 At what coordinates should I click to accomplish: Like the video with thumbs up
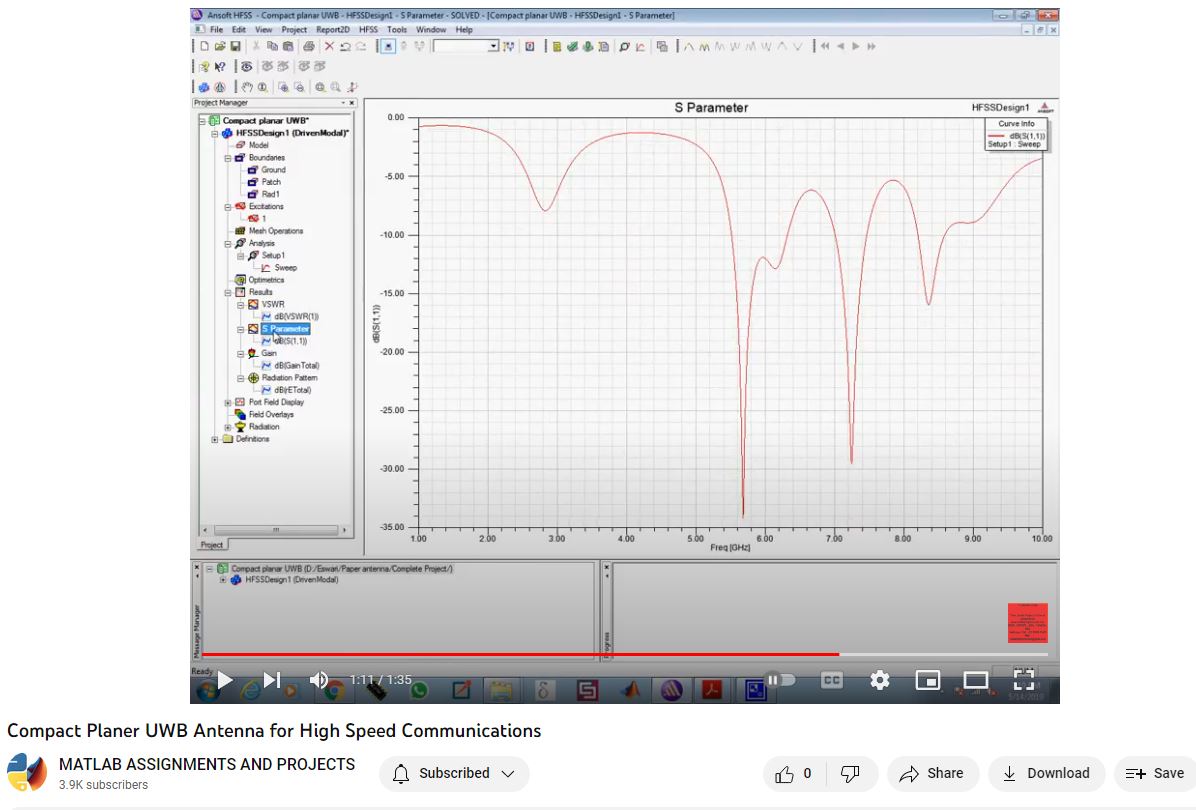pyautogui.click(x=793, y=773)
